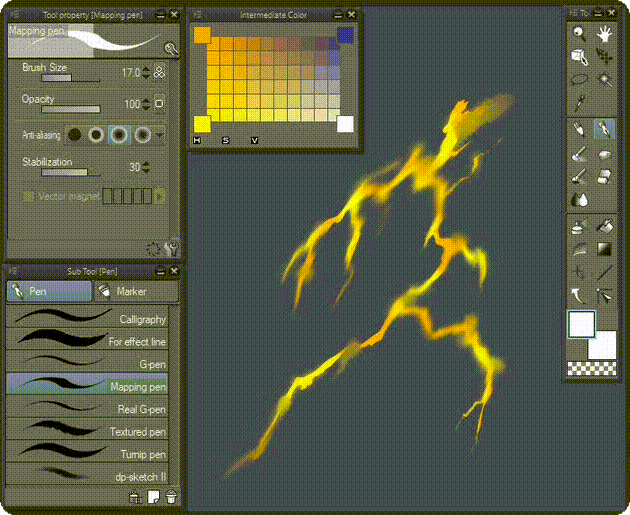Select the arrow-cursor Correct line tool

coord(604,296)
